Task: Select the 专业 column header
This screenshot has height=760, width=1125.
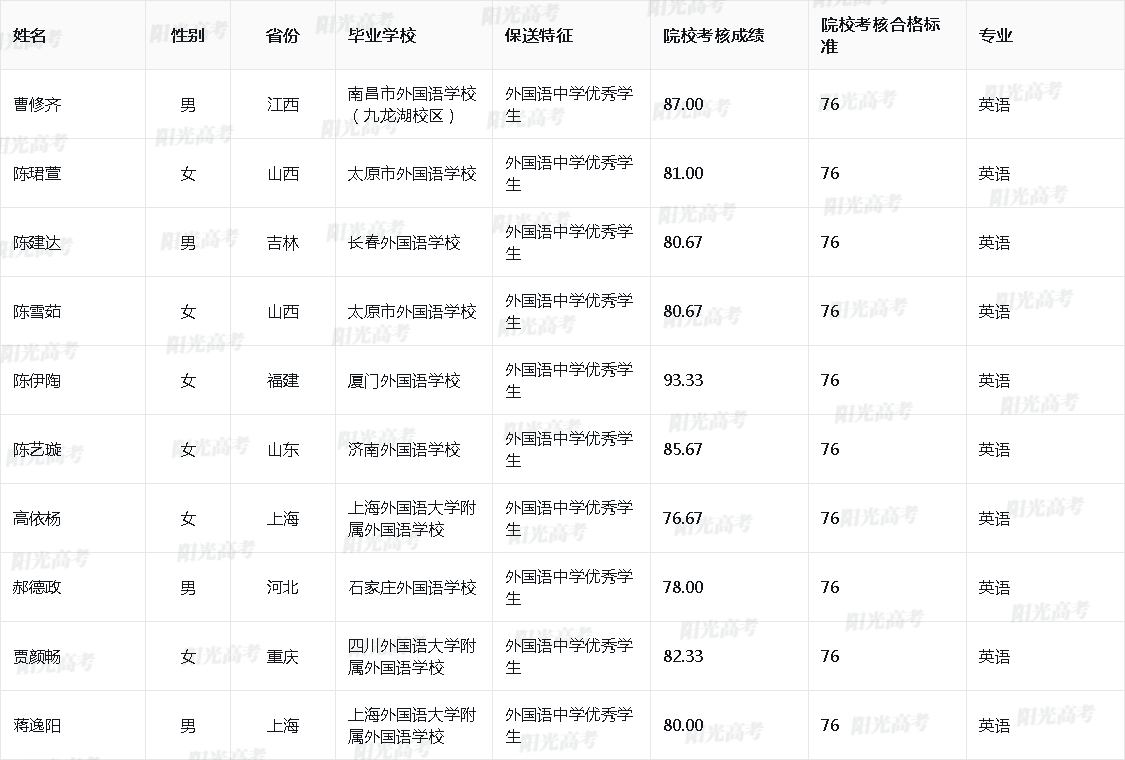Action: [995, 35]
